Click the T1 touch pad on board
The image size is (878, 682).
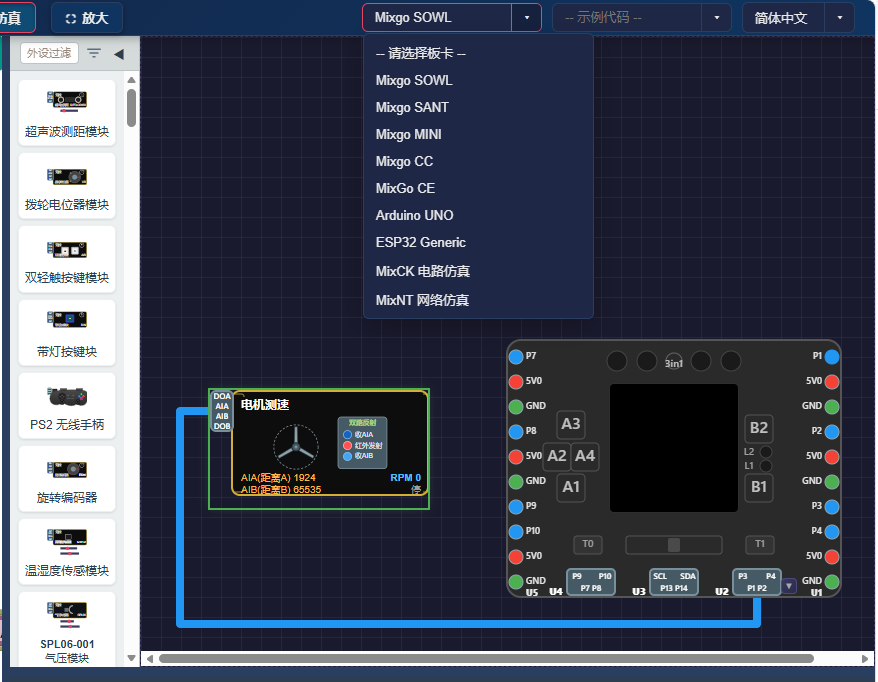pyautogui.click(x=759, y=544)
